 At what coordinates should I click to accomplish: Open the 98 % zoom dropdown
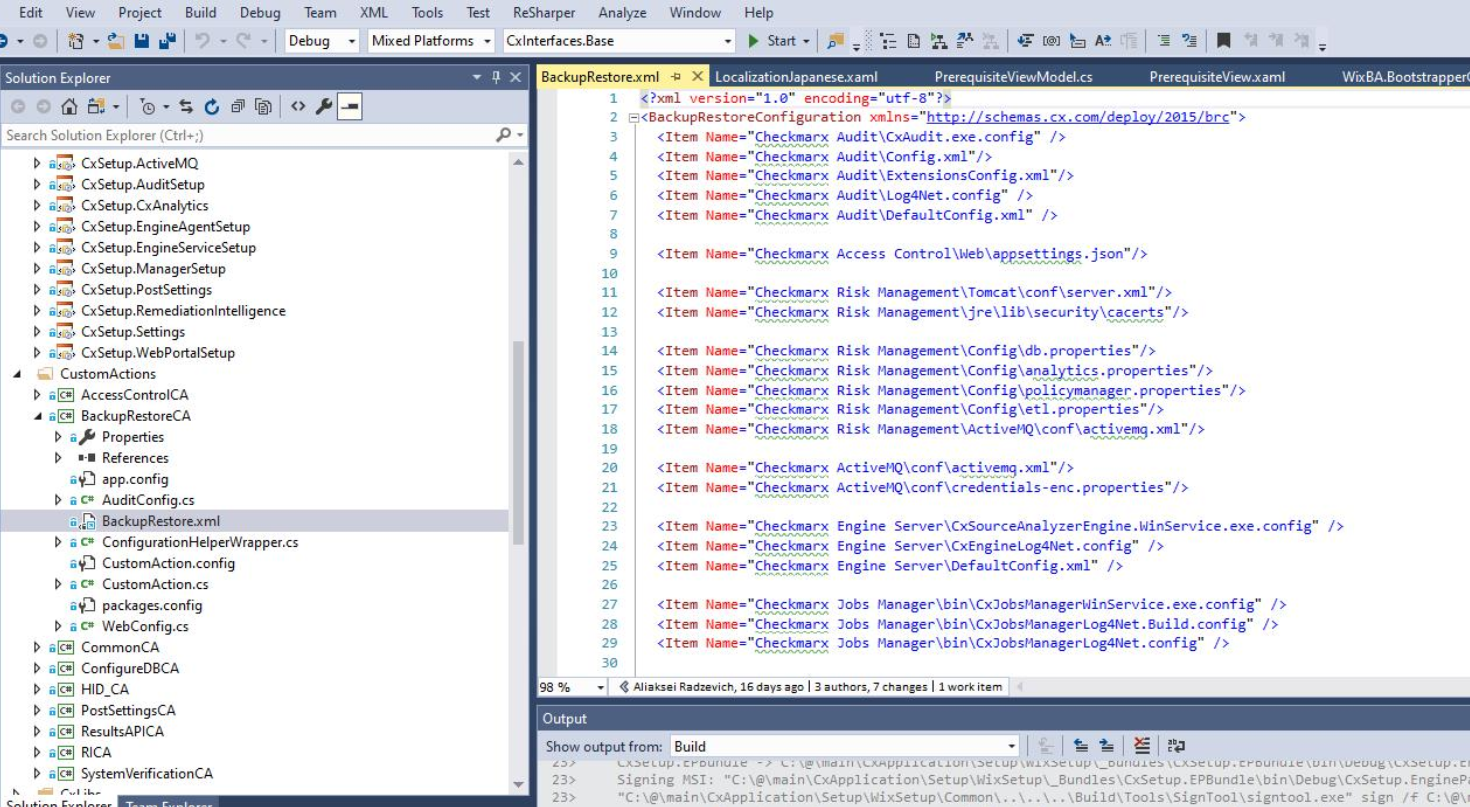pyautogui.click(x=601, y=687)
